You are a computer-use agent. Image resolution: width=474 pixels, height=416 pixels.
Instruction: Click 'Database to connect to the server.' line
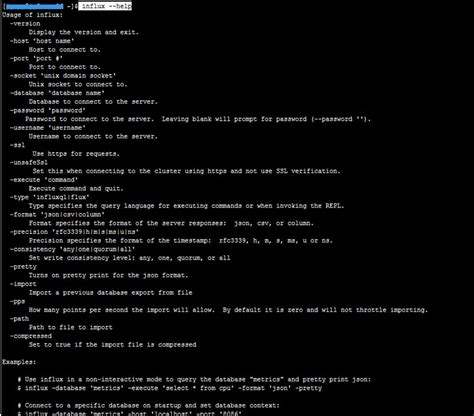tap(93, 102)
